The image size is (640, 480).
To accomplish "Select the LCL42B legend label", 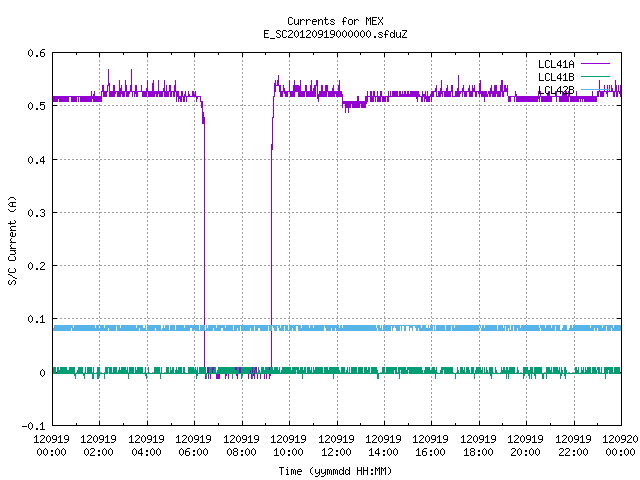I will click(x=556, y=90).
